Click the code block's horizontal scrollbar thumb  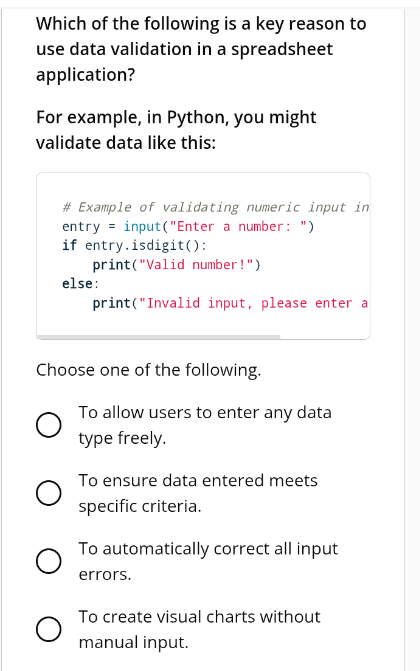point(158,337)
